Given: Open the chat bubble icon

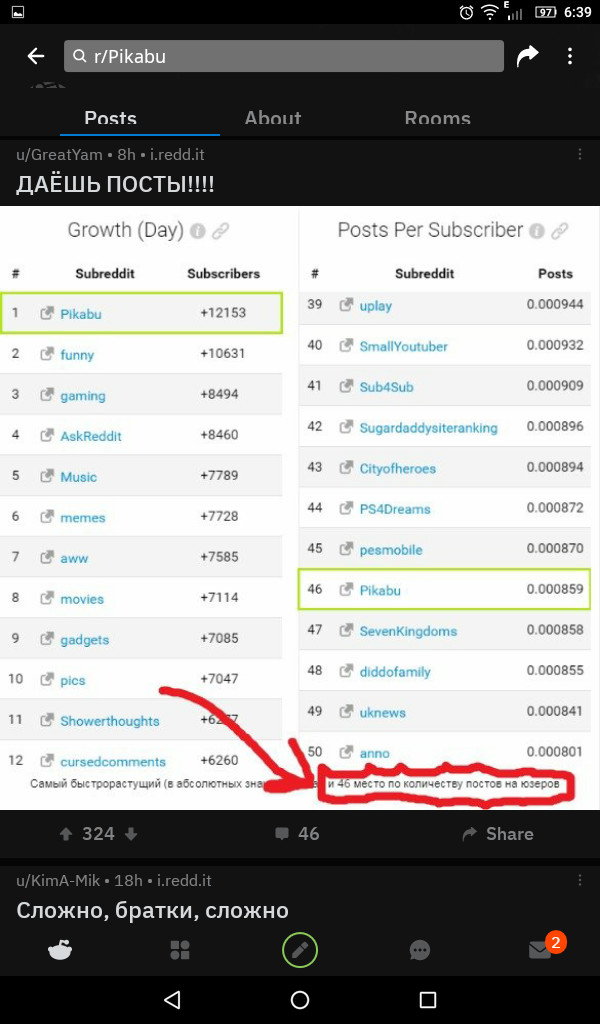Looking at the screenshot, I should (420, 950).
